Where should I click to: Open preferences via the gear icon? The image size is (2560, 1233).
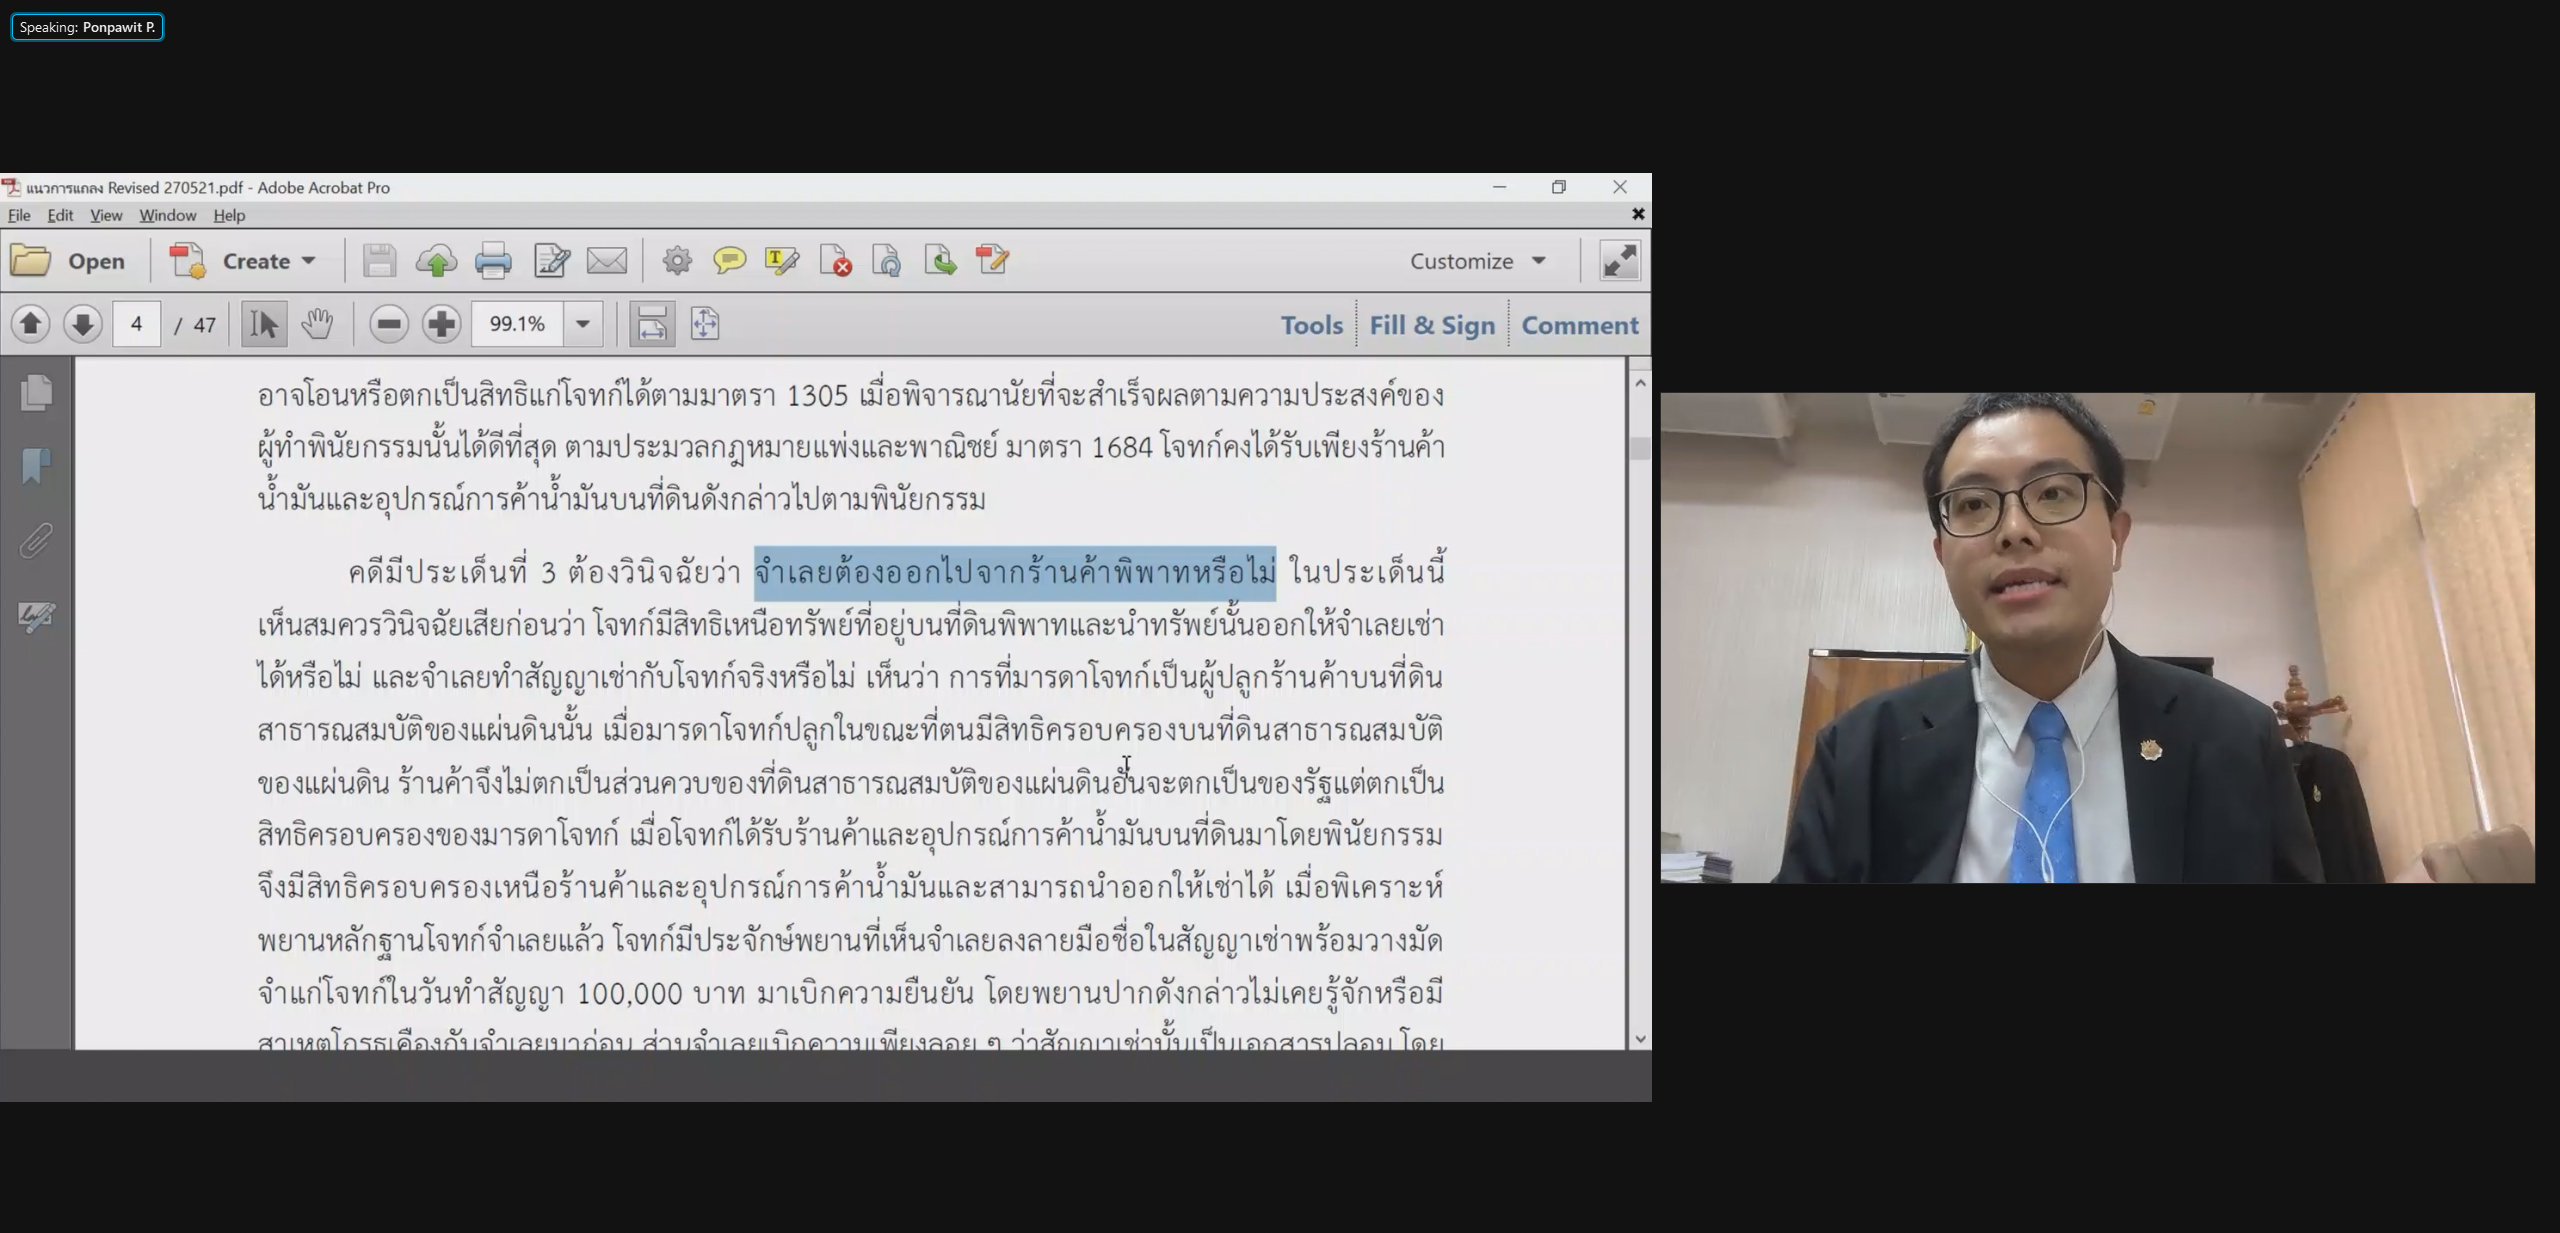tap(677, 261)
